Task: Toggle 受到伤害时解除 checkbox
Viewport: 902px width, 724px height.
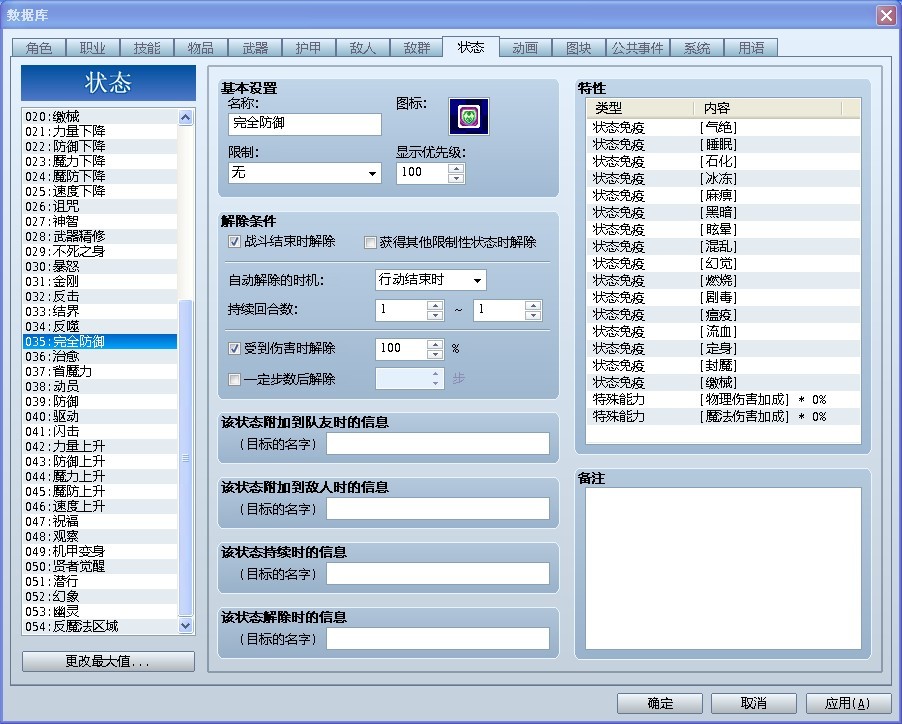Action: click(234, 348)
